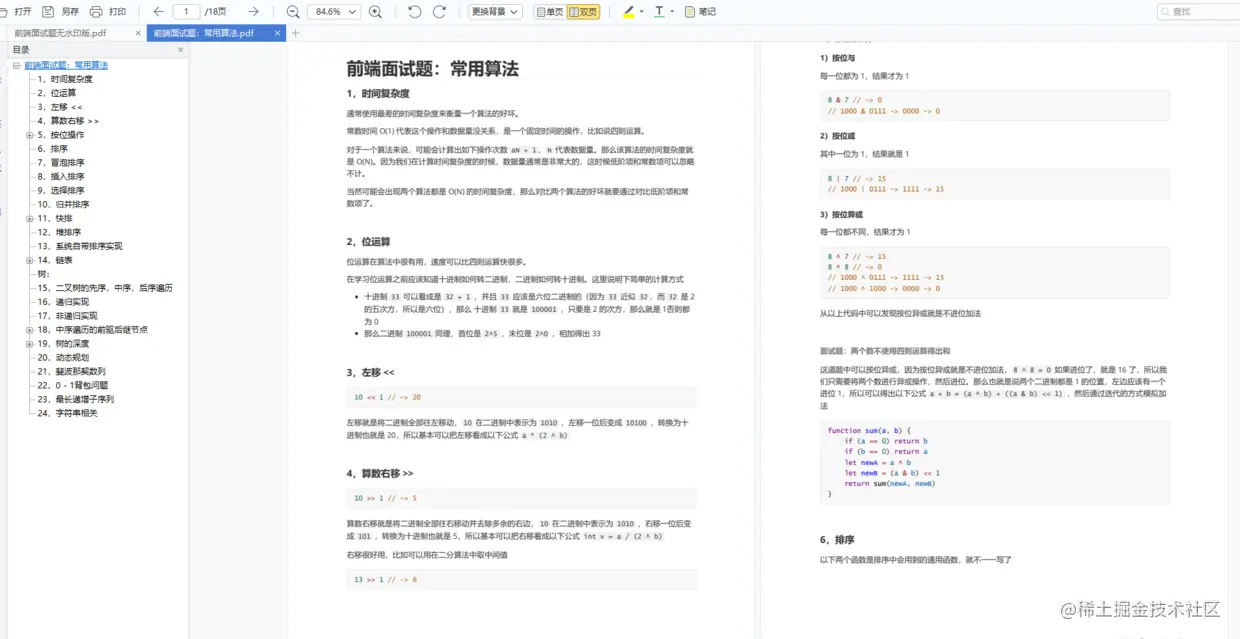The image size is (1240, 639).
Task: Add a new tab with plus icon
Action: 296,33
